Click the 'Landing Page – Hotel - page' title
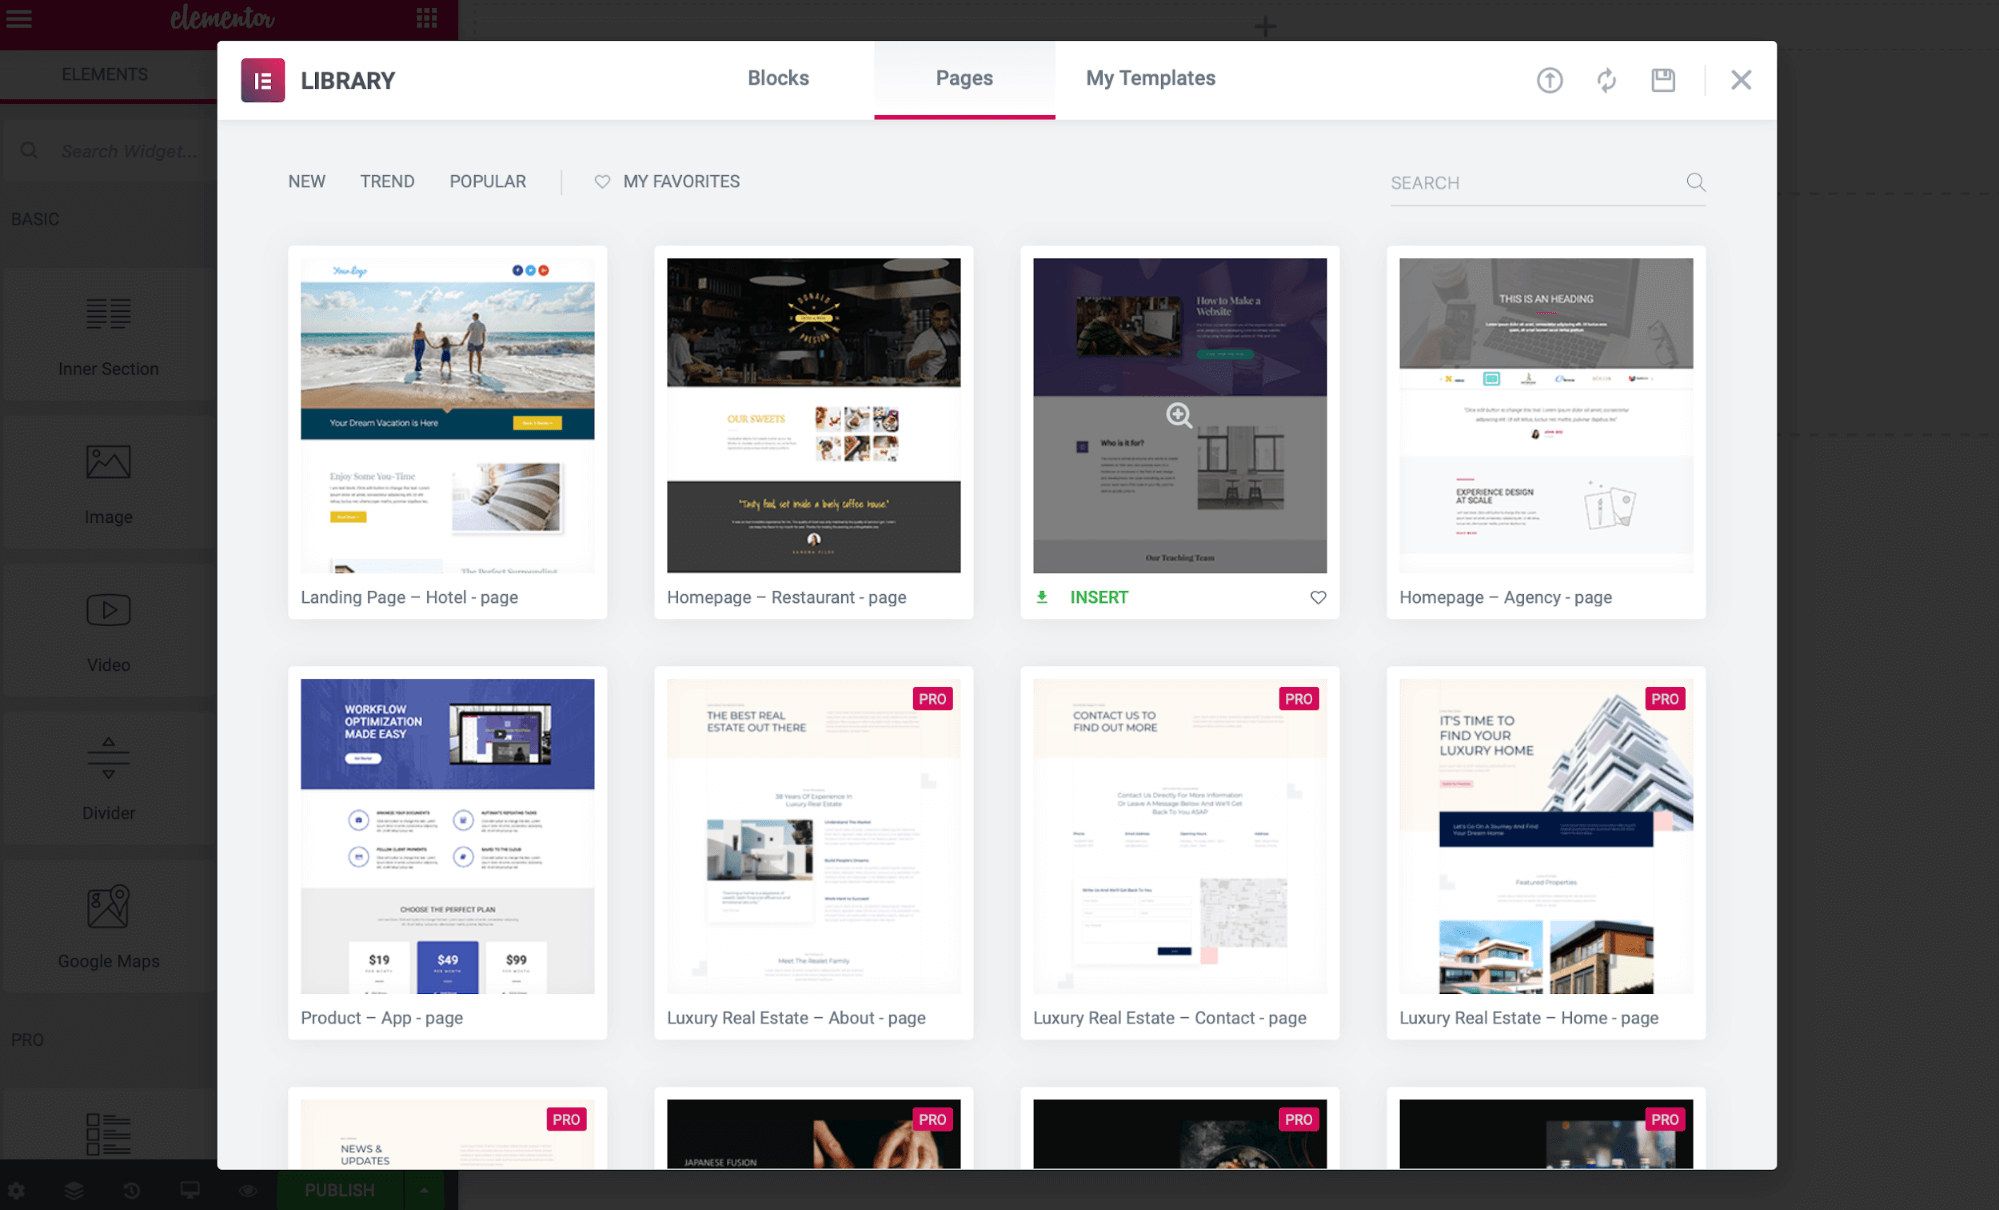This screenshot has height=1210, width=1999. [x=409, y=597]
